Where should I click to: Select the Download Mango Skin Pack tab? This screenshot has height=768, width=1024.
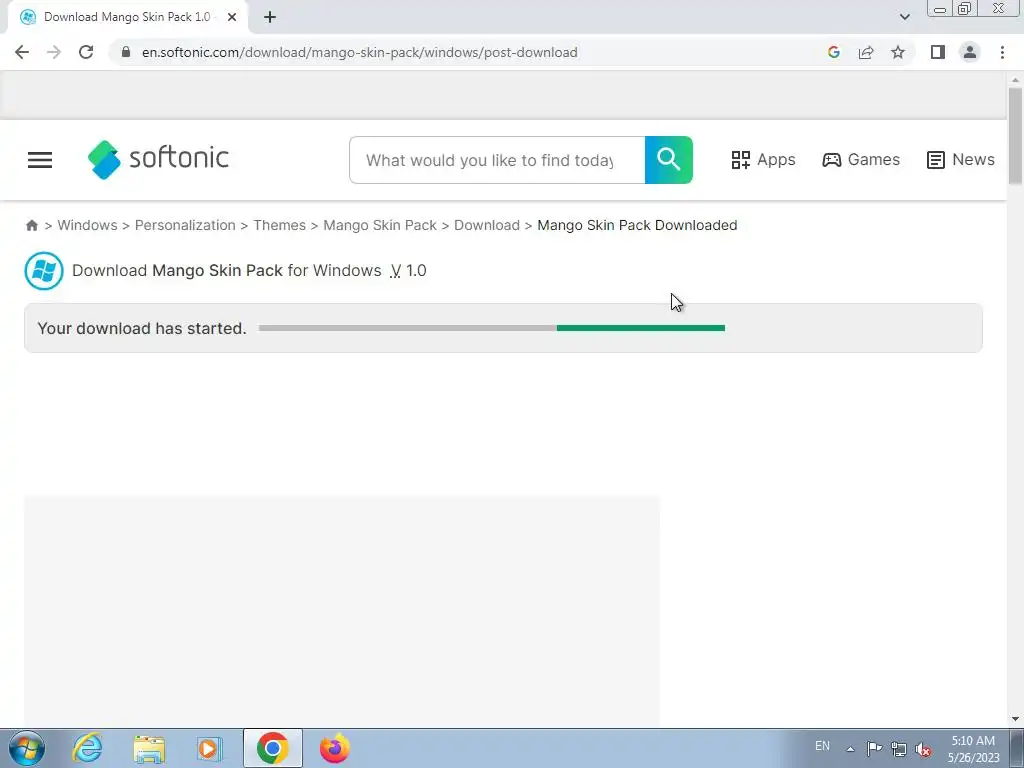coord(127,17)
